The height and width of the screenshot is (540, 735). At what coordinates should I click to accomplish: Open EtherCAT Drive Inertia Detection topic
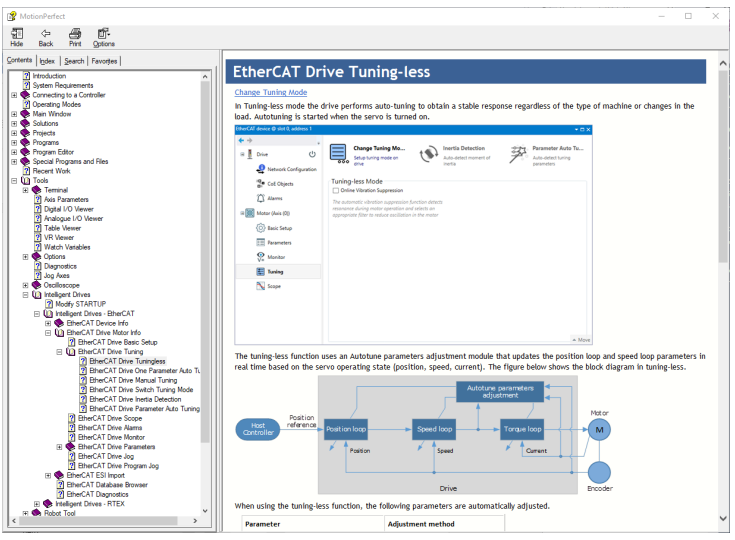pos(135,399)
